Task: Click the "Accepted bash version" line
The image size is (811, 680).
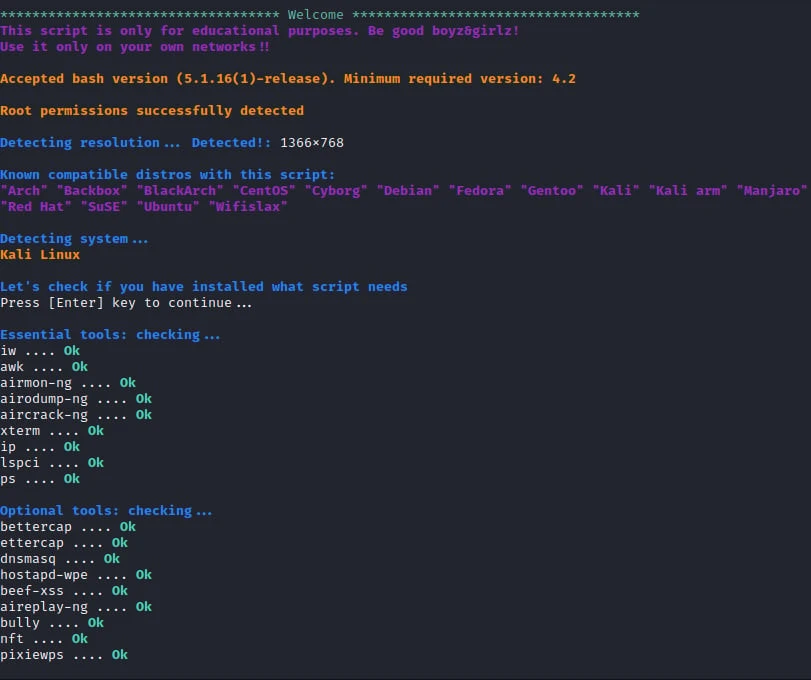Action: click(288, 79)
